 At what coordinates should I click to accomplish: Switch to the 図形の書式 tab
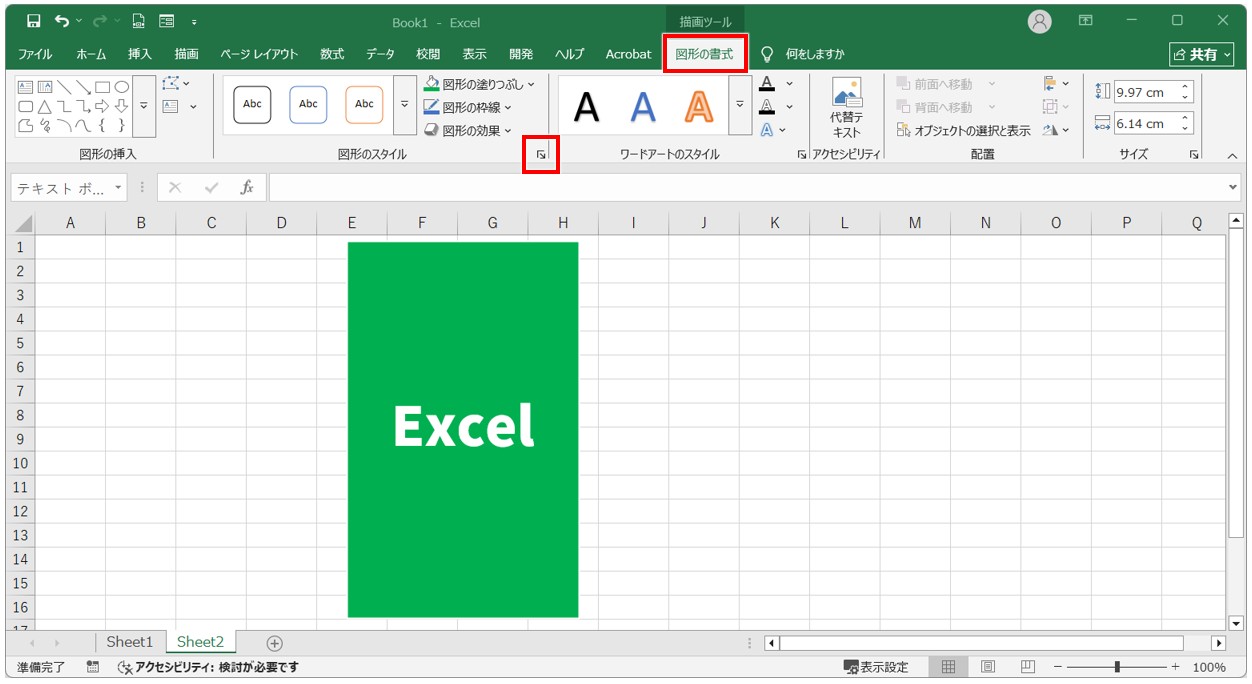pos(704,54)
